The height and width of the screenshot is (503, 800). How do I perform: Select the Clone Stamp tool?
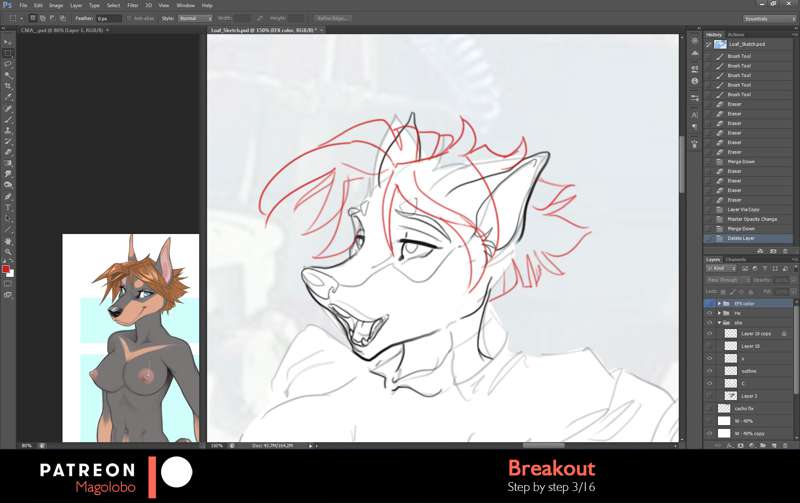point(8,130)
